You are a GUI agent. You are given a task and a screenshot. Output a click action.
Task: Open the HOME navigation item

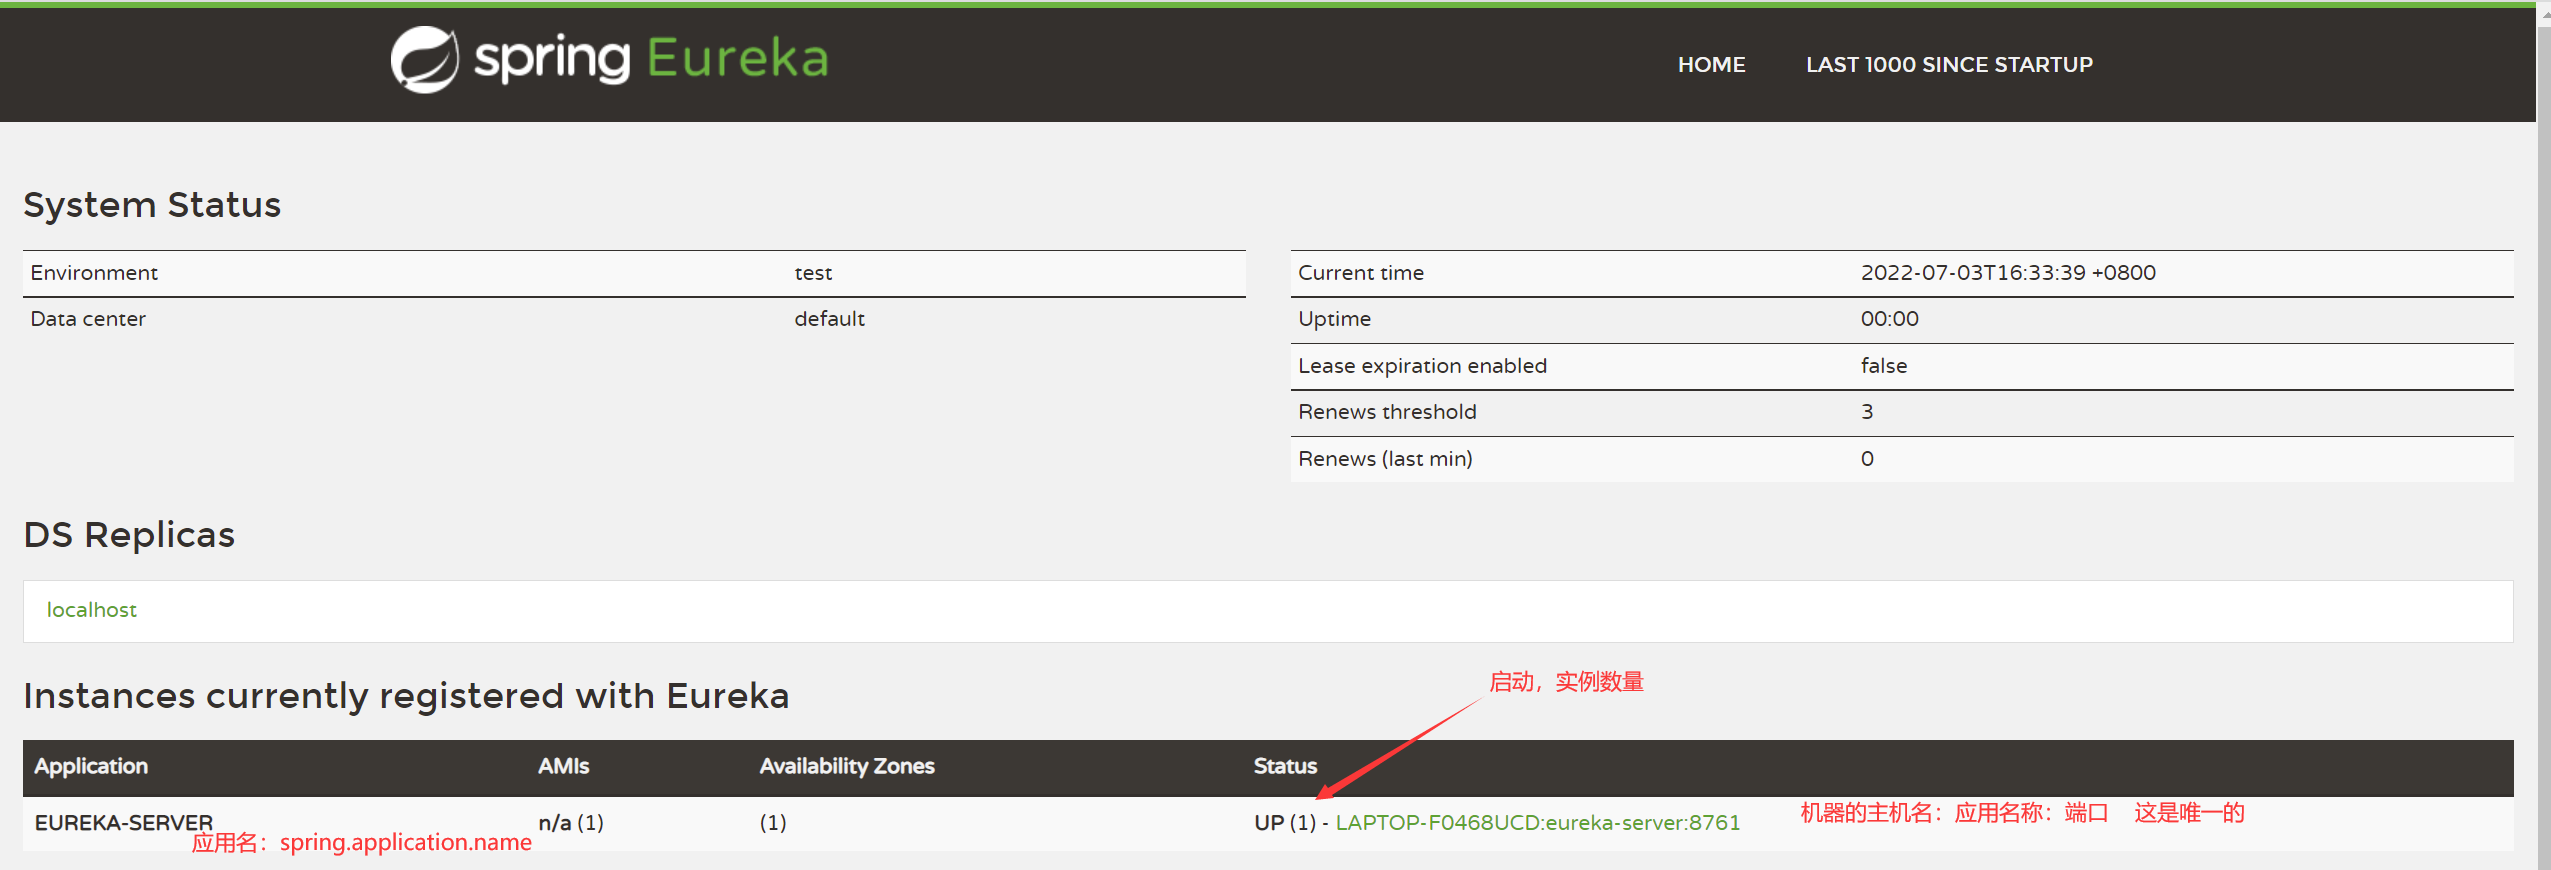1711,65
